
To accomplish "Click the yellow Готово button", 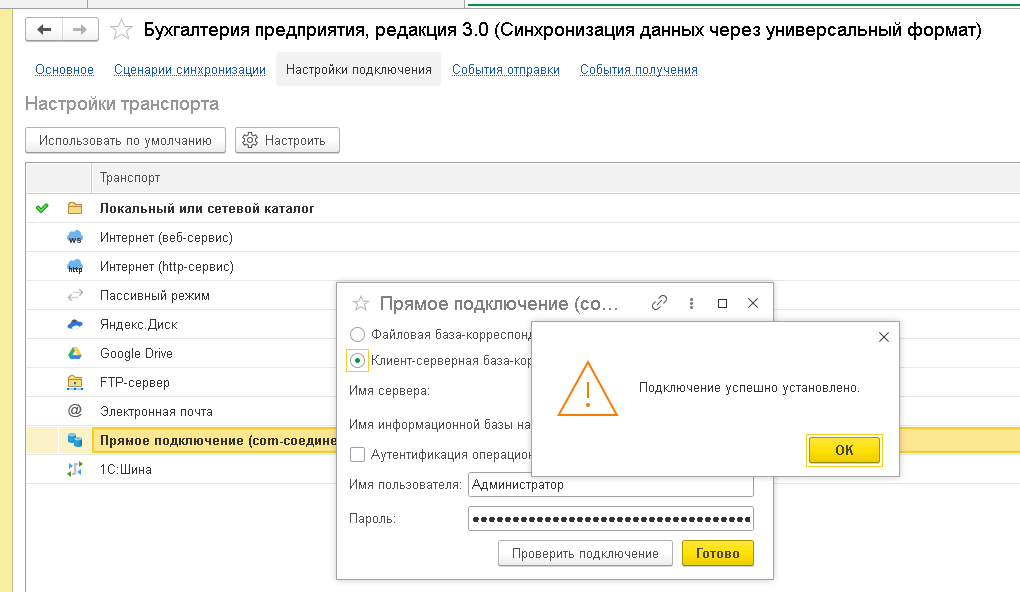I will click(x=718, y=554).
